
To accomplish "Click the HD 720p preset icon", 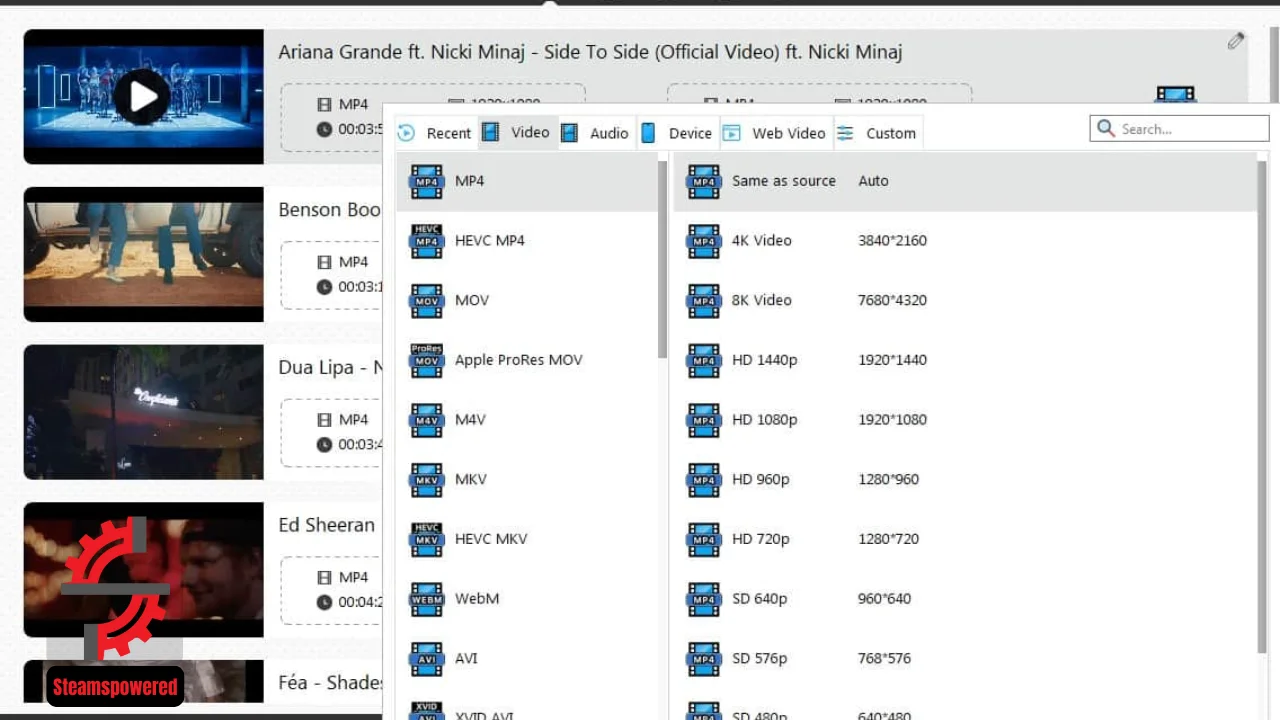I will point(704,540).
